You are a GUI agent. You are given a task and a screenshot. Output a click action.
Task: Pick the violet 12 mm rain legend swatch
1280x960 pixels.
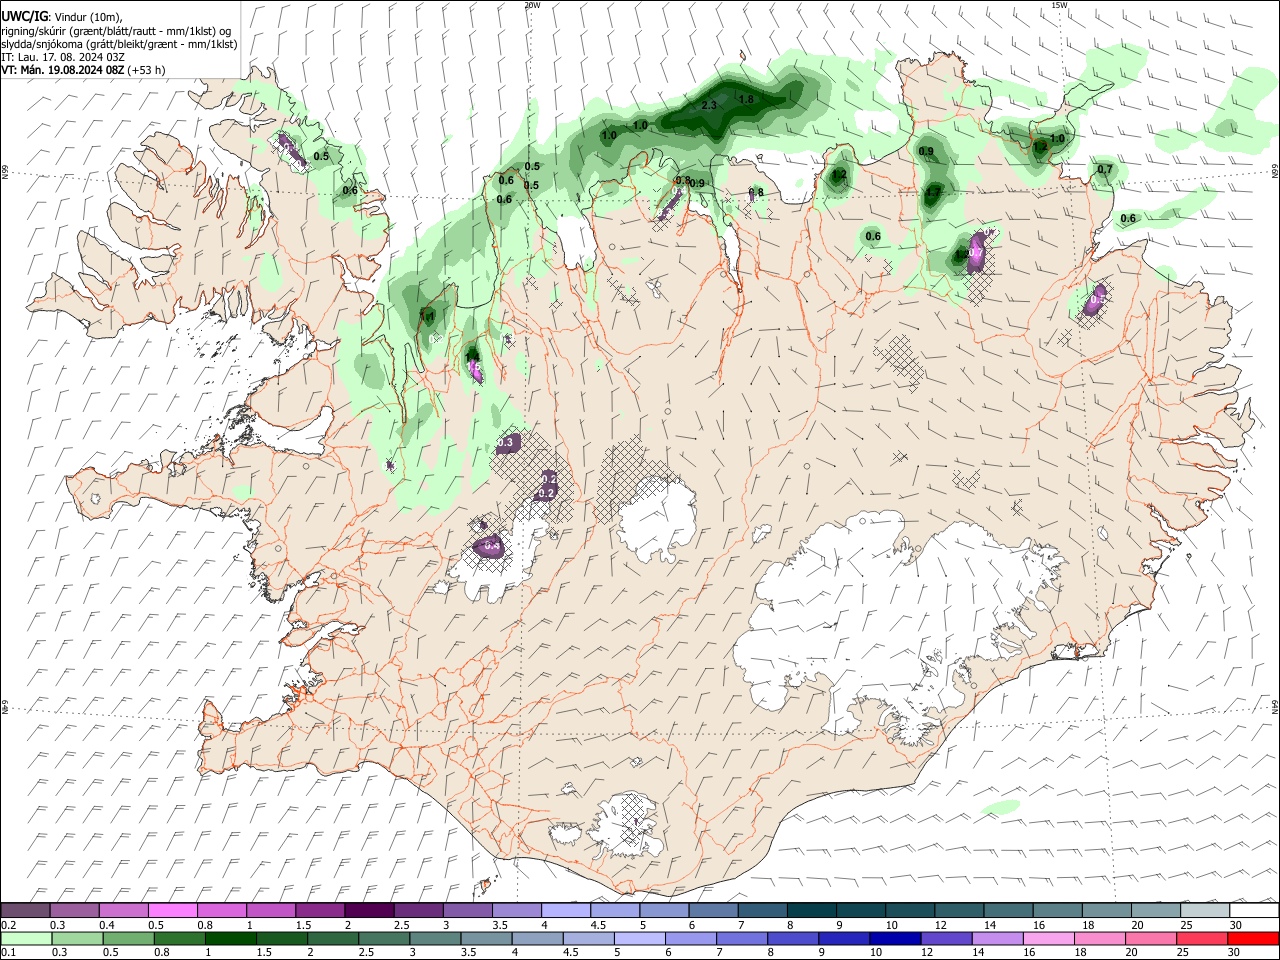pyautogui.click(x=947, y=938)
